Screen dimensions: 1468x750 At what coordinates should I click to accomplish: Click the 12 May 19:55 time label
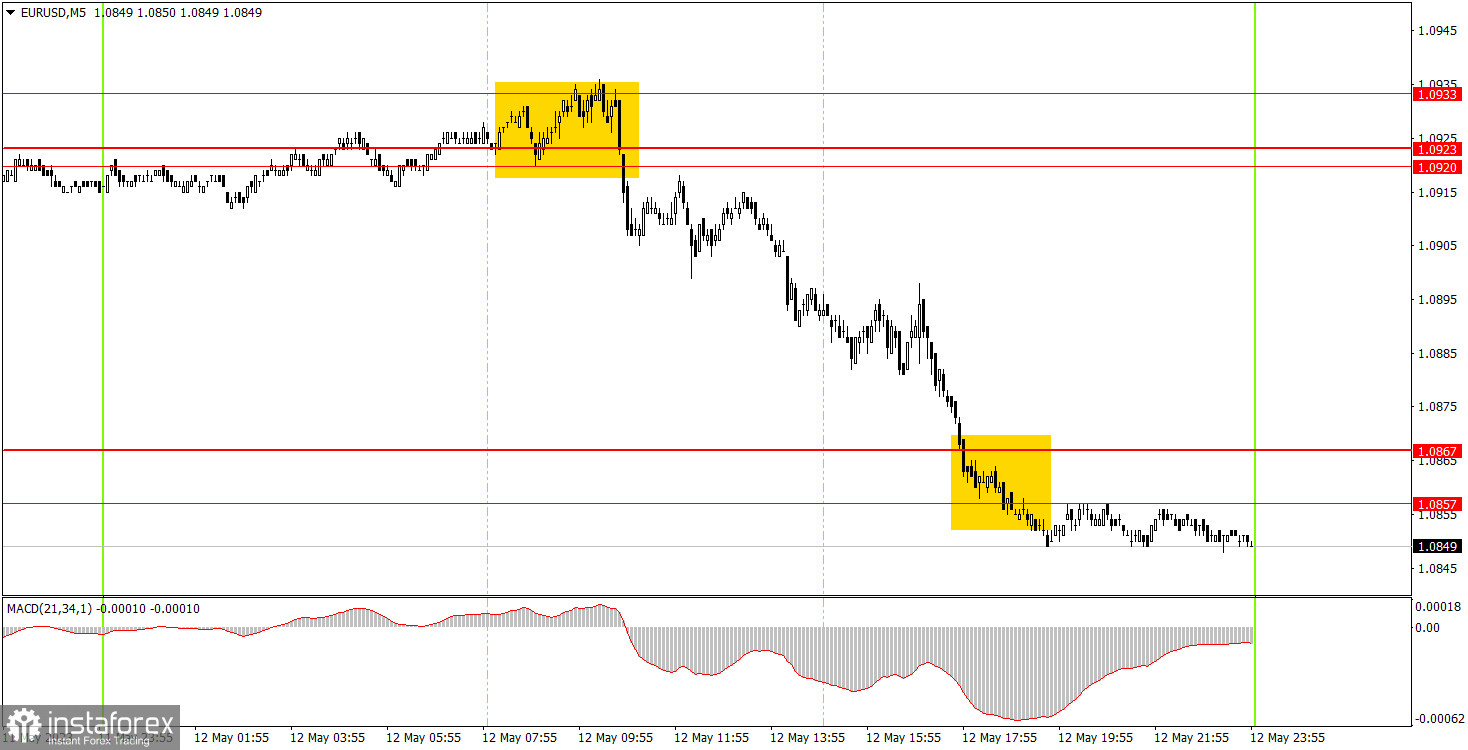[x=1094, y=738]
